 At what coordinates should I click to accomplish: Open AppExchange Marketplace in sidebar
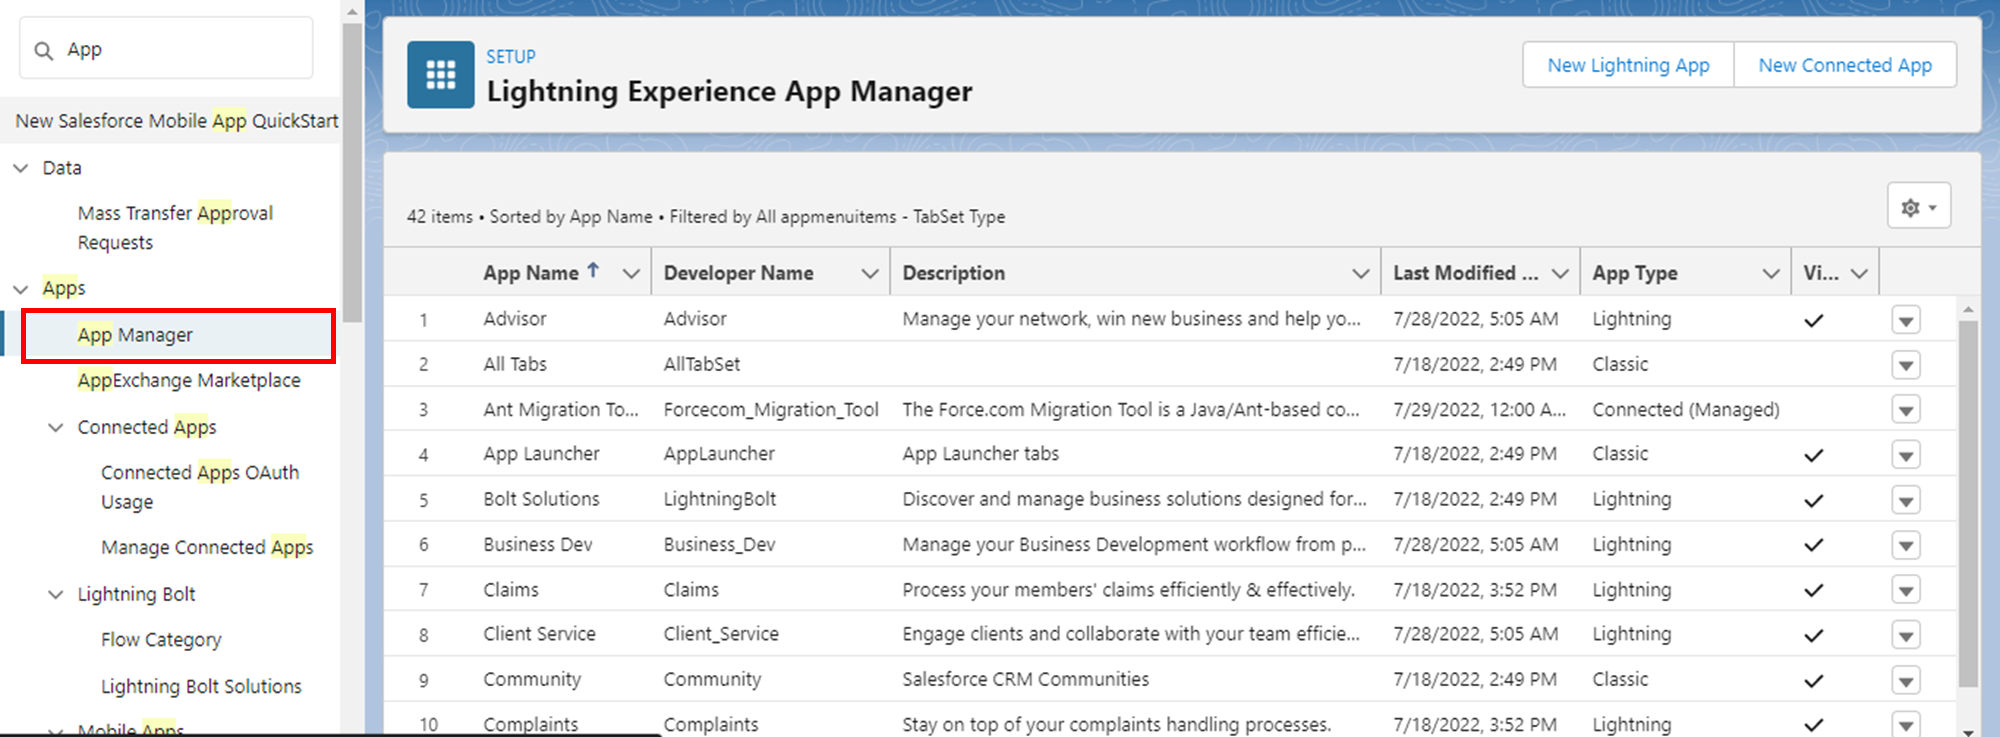point(189,380)
